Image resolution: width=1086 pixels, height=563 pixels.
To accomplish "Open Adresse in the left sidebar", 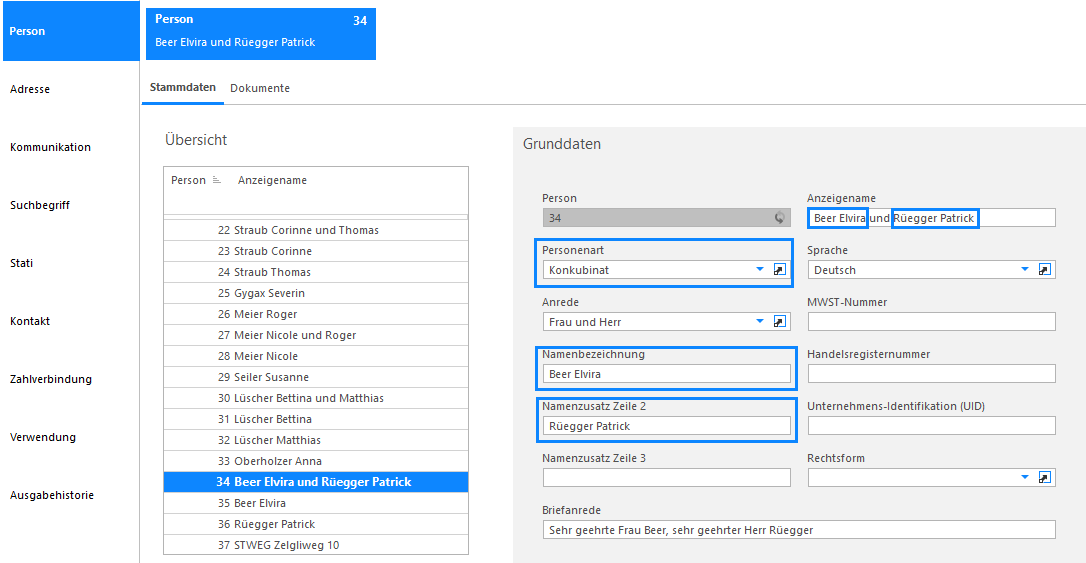I will [30, 89].
